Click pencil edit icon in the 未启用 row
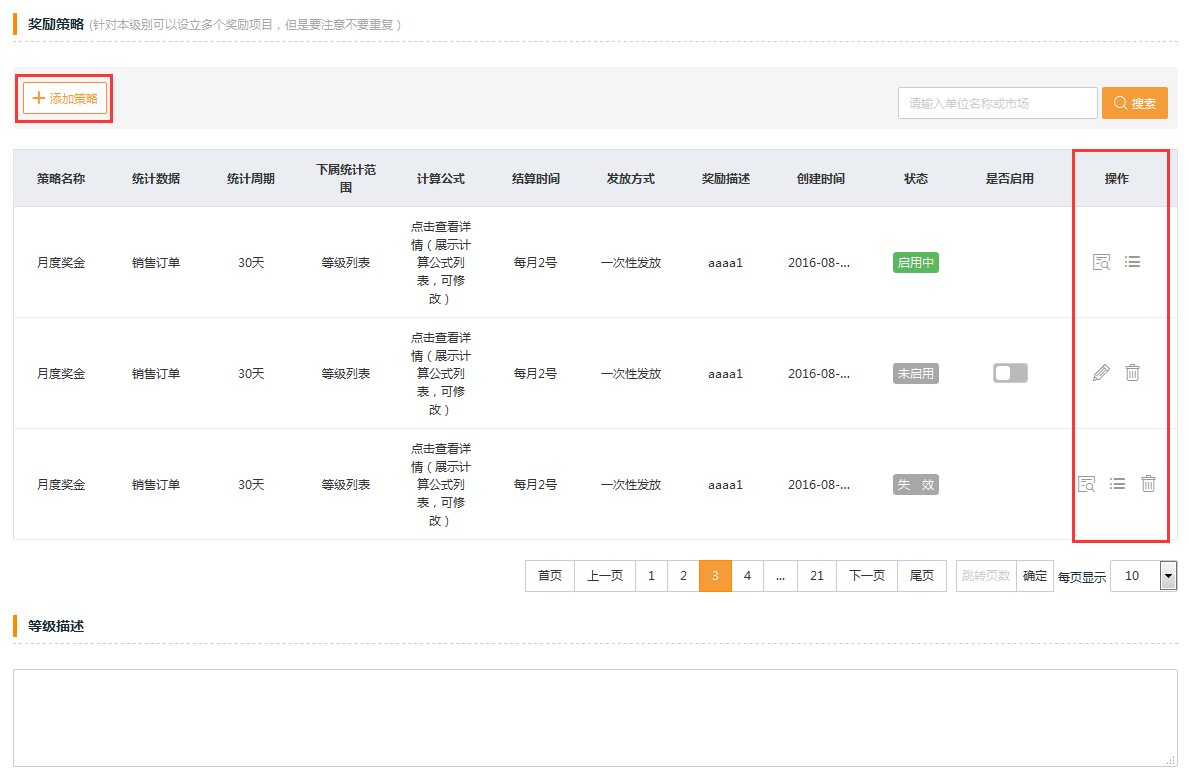The width and height of the screenshot is (1189, 782). coord(1101,373)
